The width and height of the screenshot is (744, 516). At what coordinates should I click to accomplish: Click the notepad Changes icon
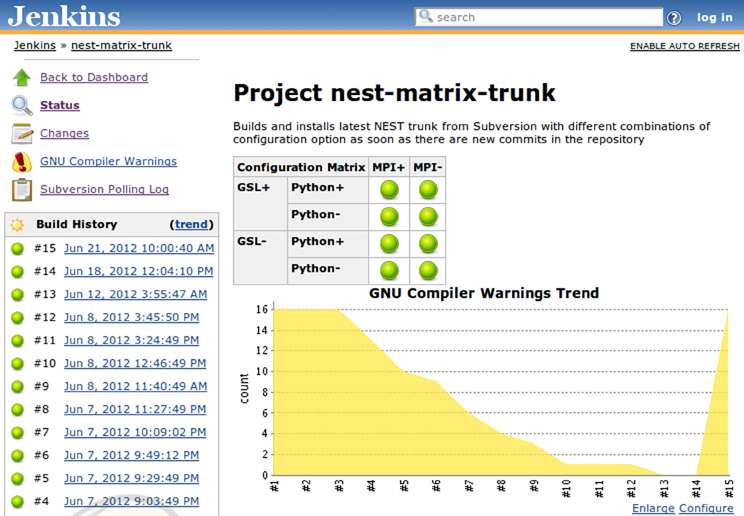pos(22,133)
